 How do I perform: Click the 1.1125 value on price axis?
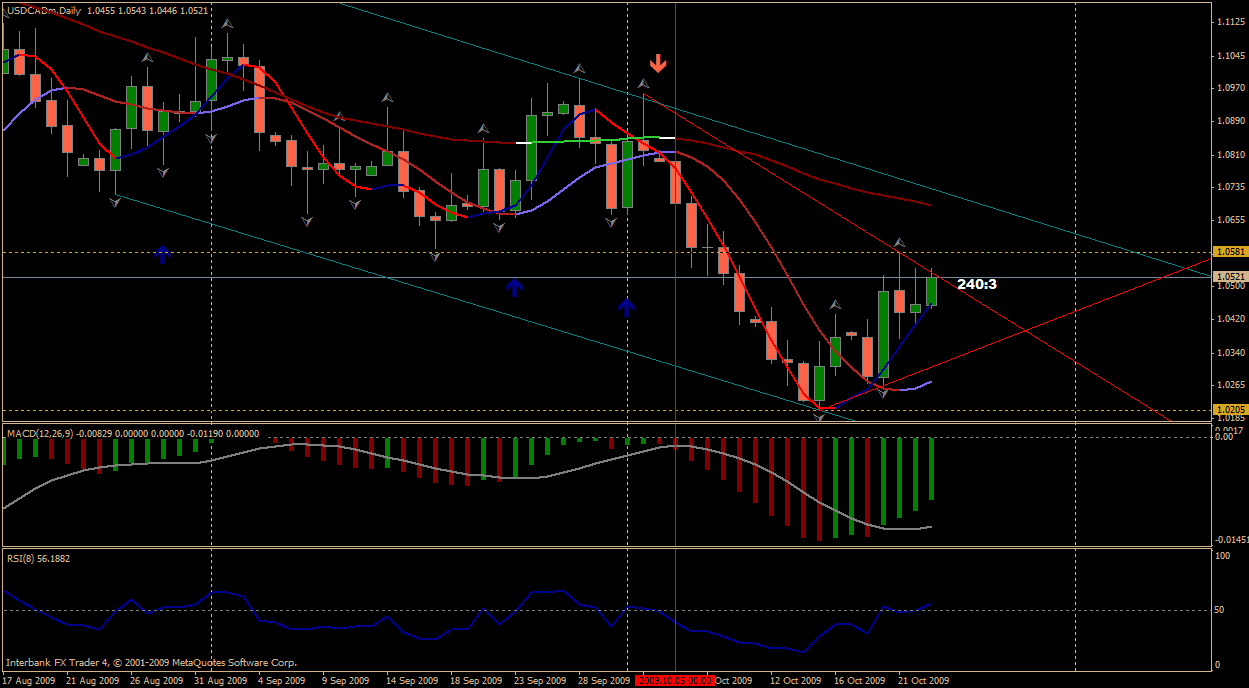tap(1229, 22)
